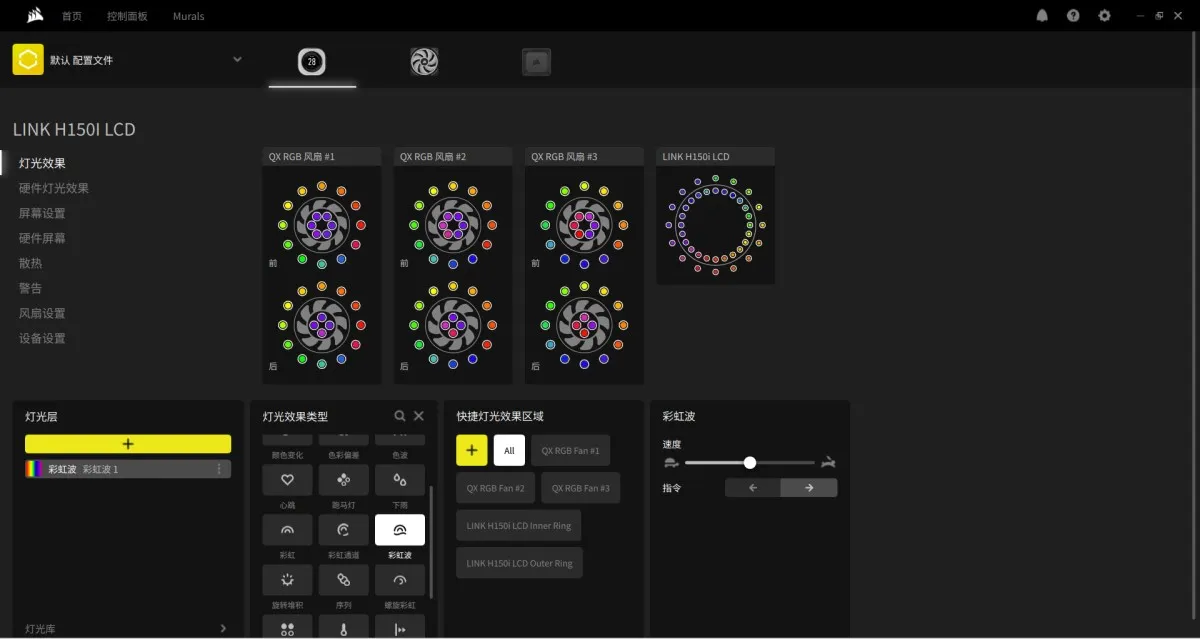Select the third device icon in device bar
This screenshot has width=1200, height=639.
[536, 62]
